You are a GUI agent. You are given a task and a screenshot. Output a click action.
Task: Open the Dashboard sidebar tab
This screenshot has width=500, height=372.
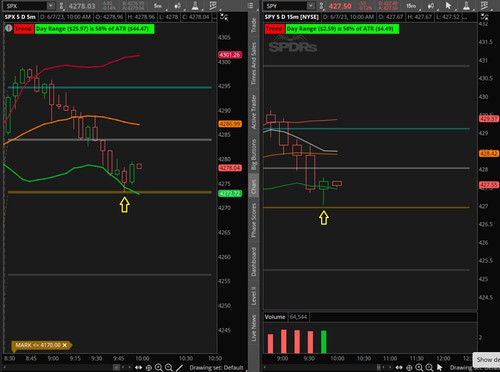pos(254,262)
